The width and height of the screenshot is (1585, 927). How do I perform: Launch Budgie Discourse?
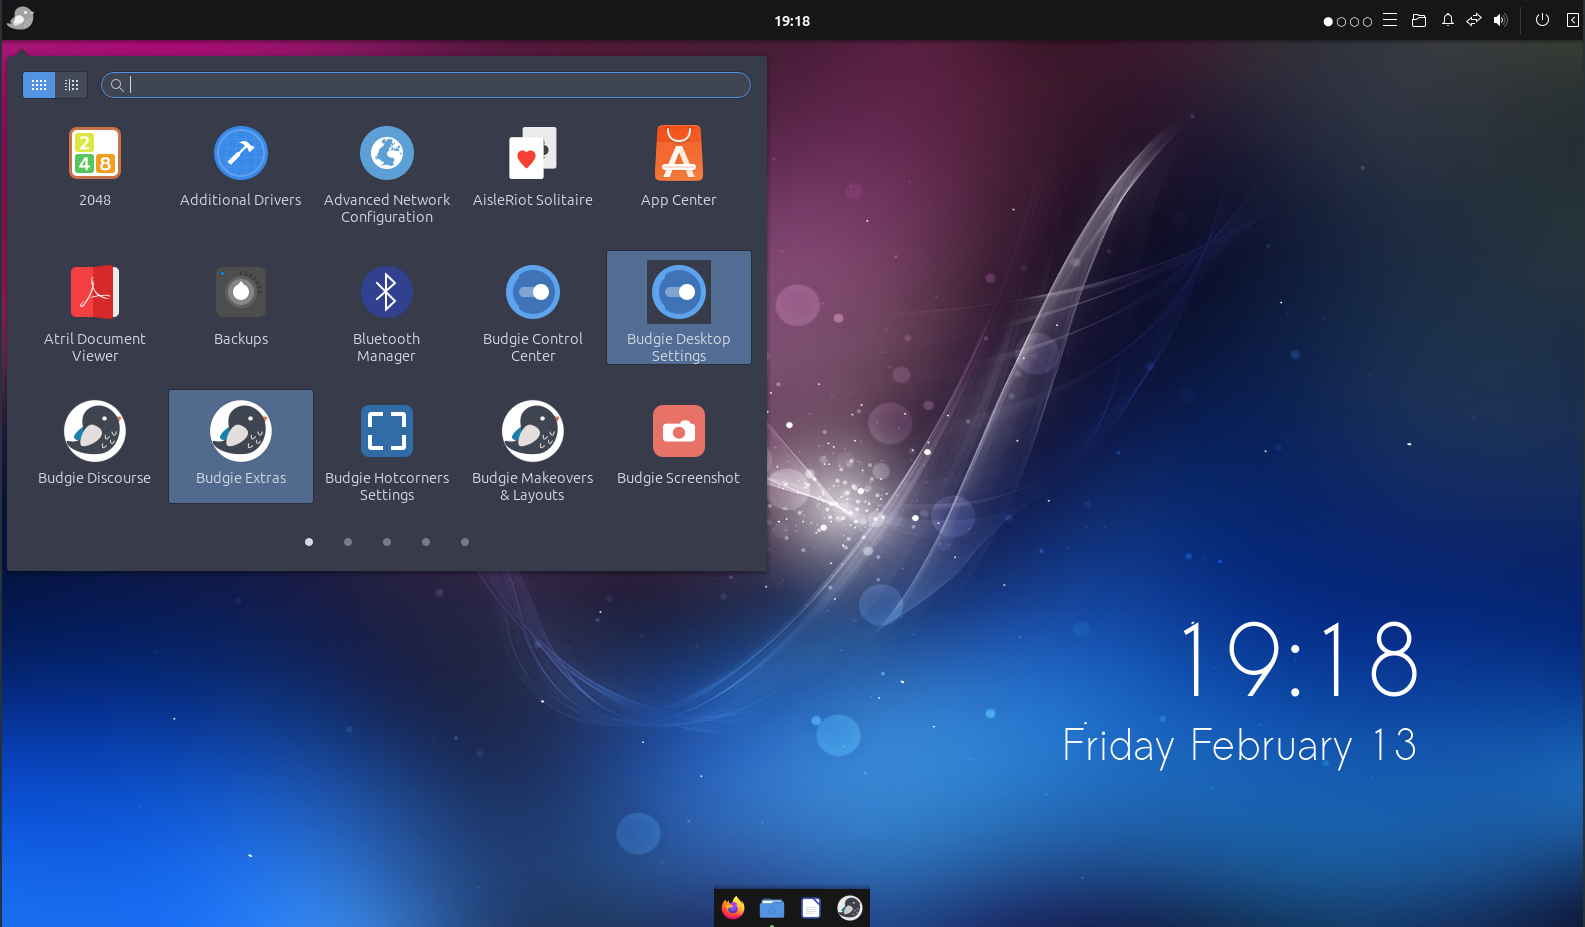(x=95, y=447)
